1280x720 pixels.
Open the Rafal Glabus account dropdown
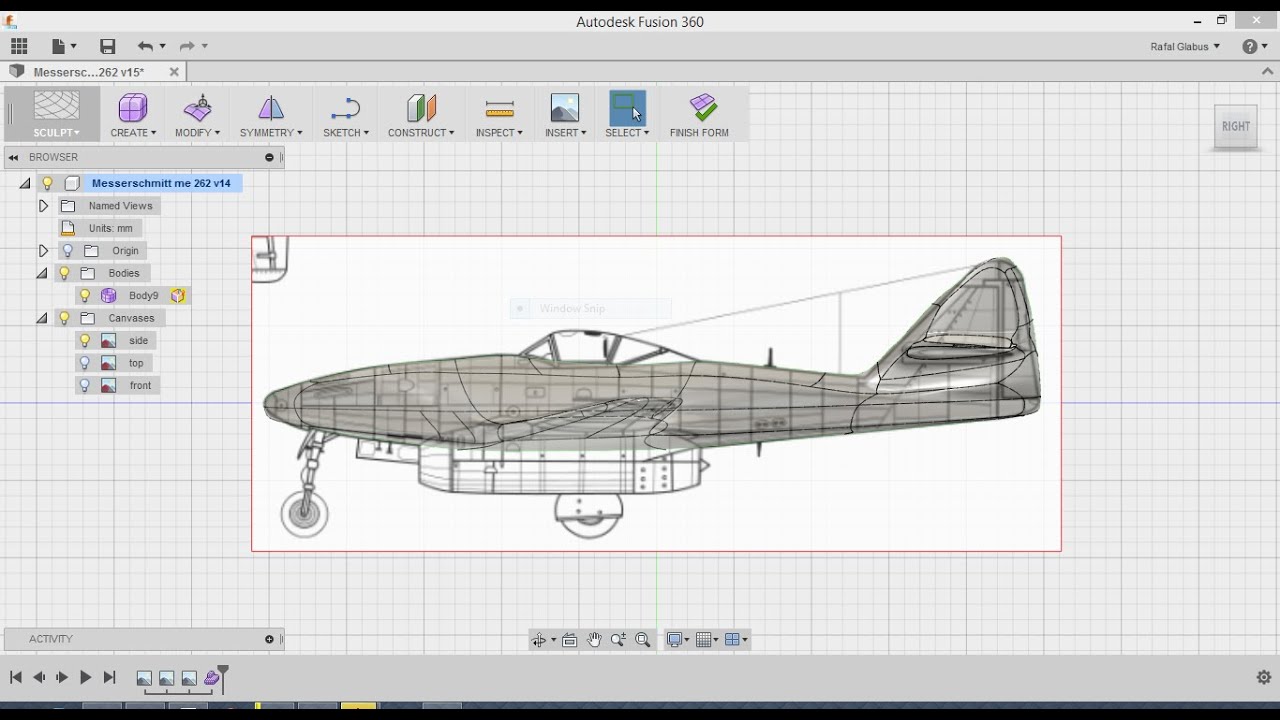(x=1186, y=46)
